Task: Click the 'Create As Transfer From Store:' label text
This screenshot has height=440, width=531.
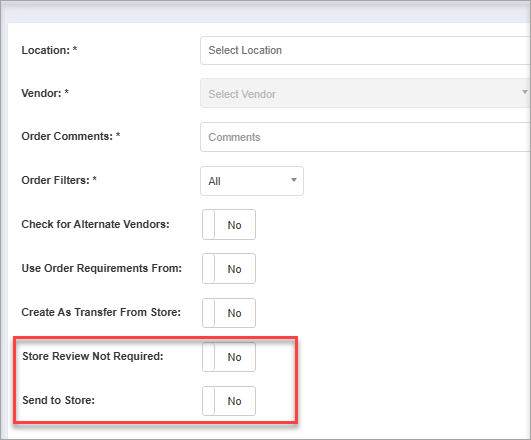Action: (101, 312)
